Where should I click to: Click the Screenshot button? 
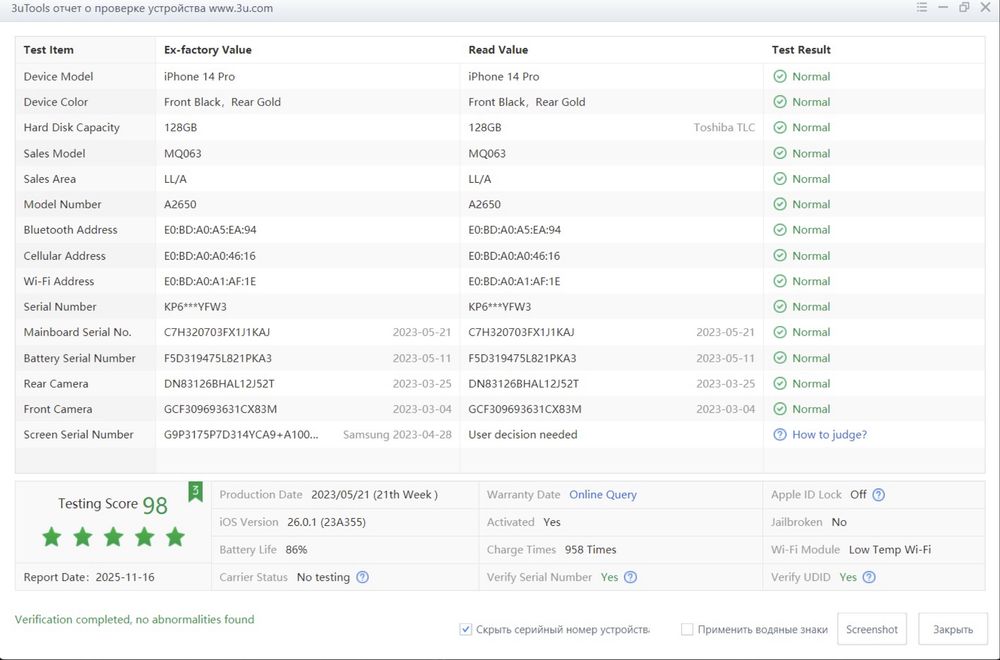click(x=872, y=629)
